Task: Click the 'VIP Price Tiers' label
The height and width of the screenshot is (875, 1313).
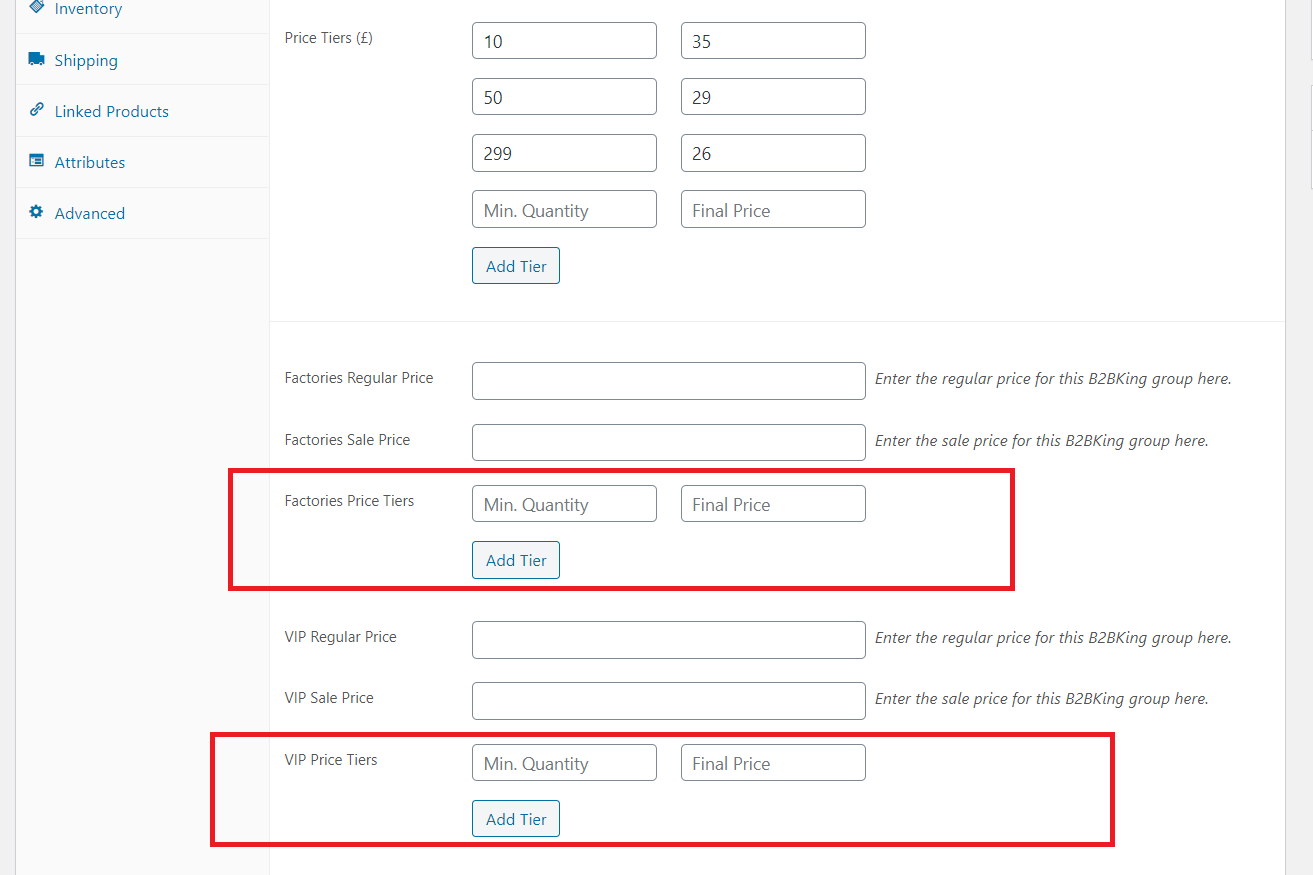Action: 331,760
